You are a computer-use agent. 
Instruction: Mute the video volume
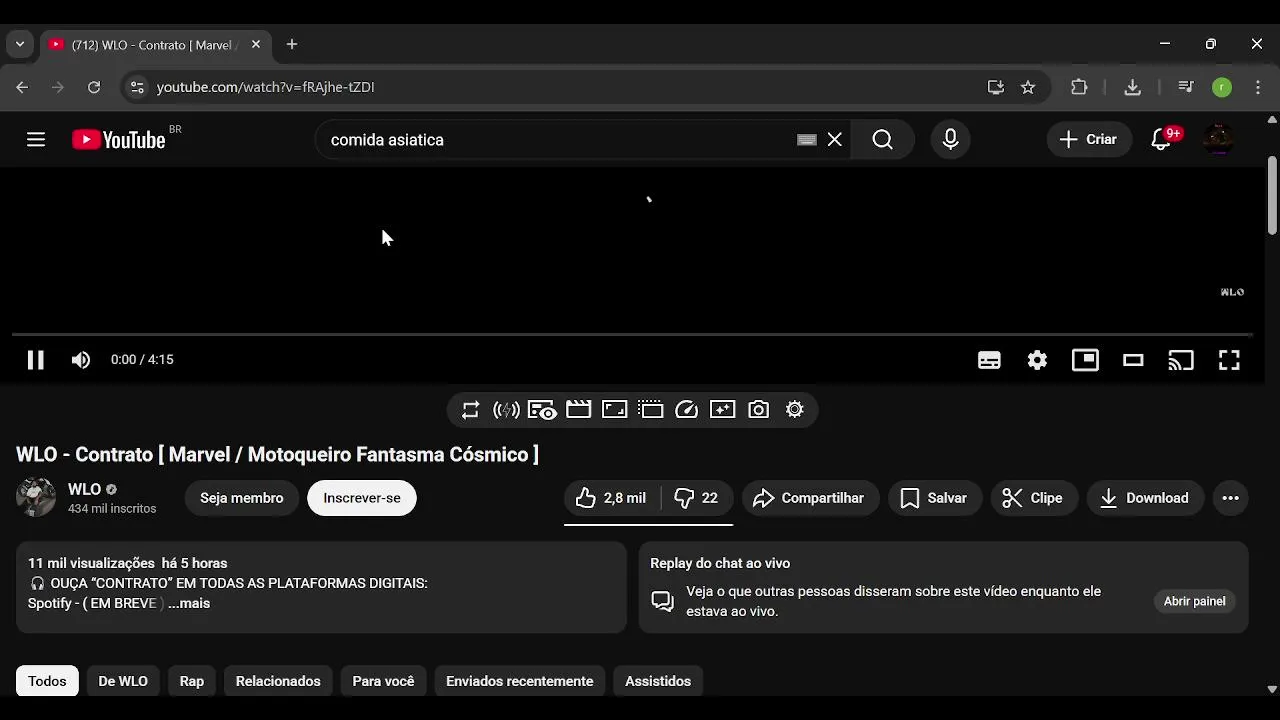point(81,360)
